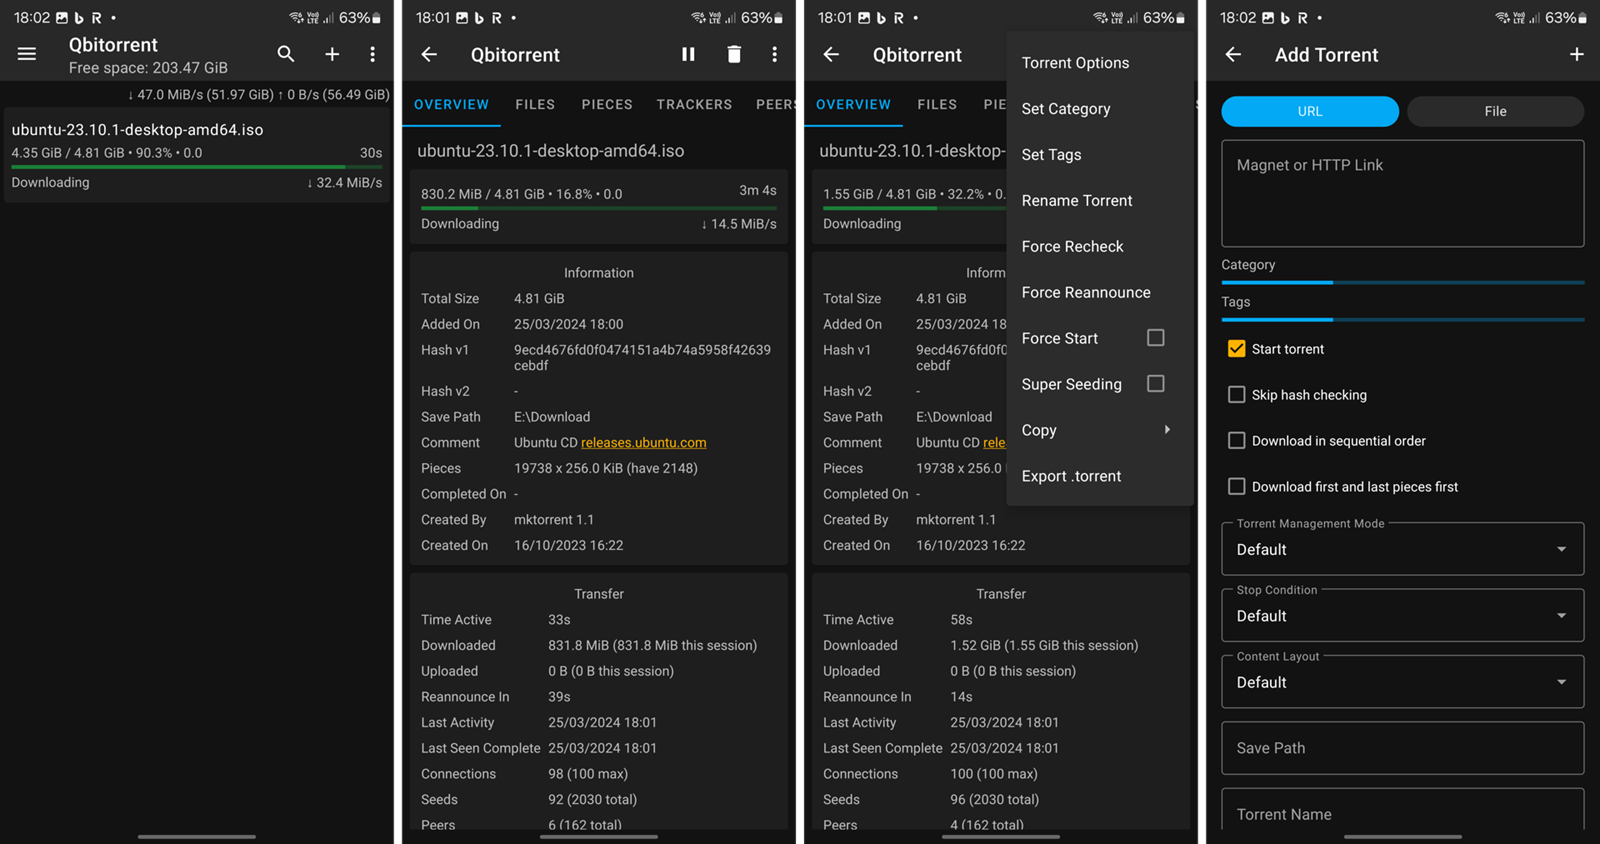Tap search icon in torrent list screen
1600x844 pixels.
286,54
